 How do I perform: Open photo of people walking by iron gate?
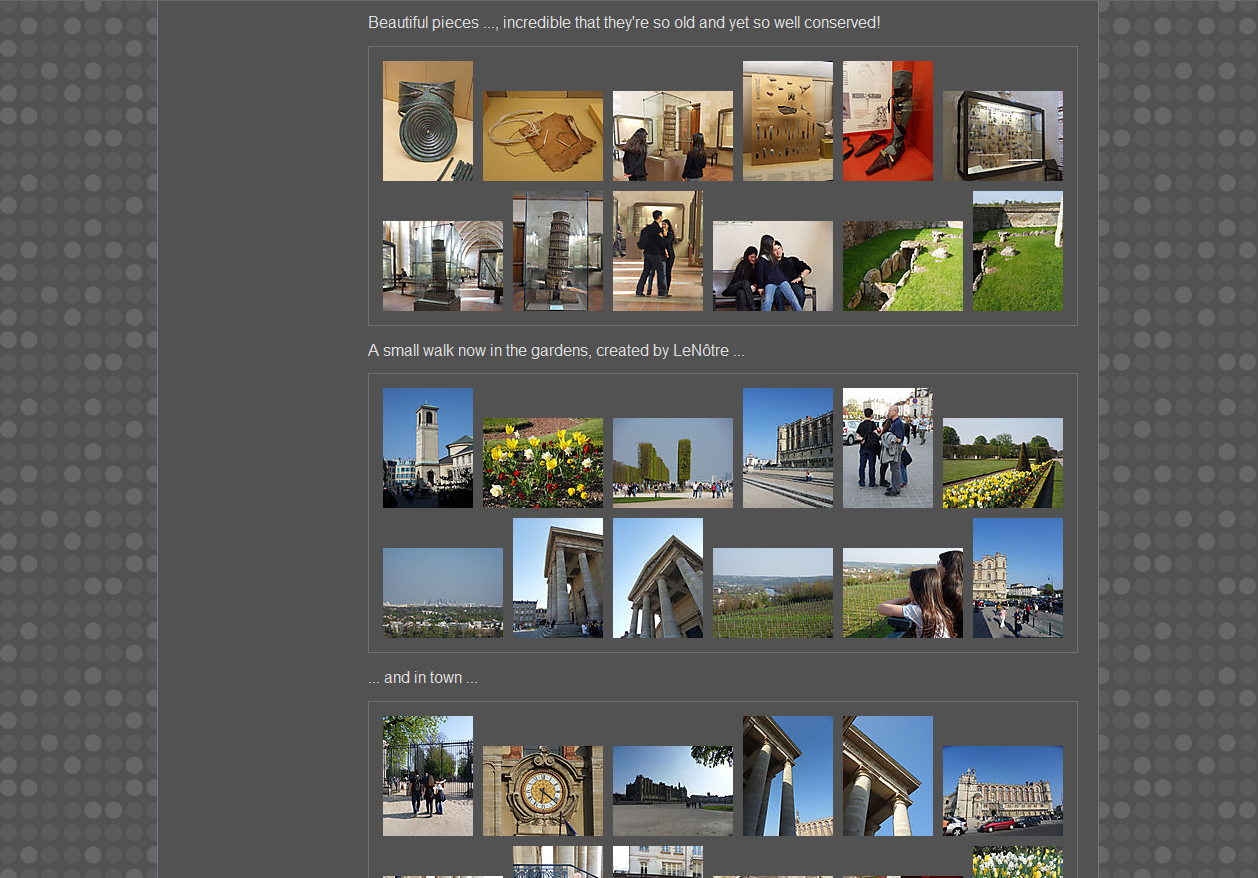point(427,776)
